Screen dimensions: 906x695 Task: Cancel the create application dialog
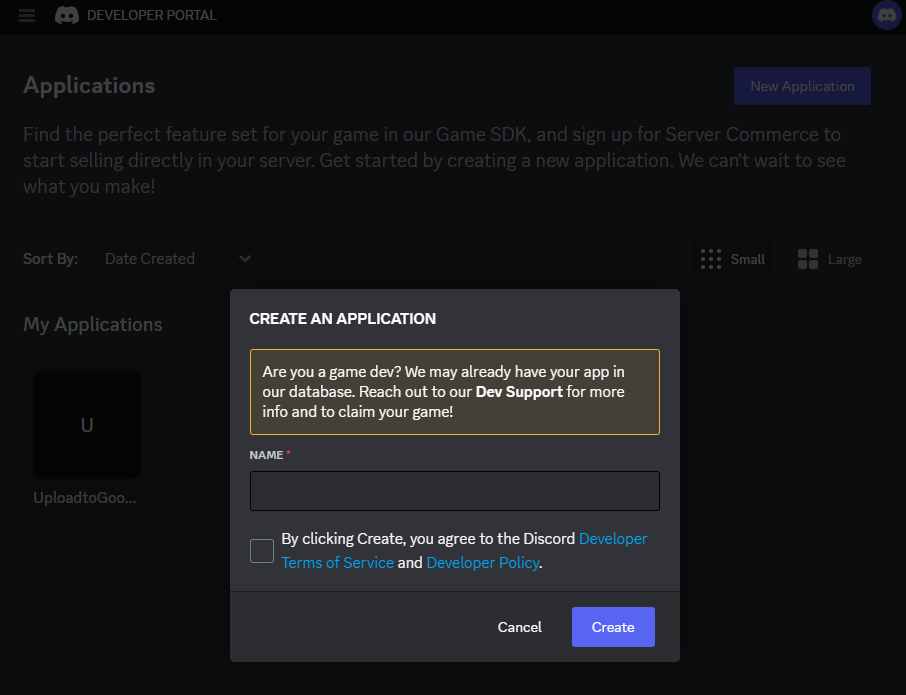(519, 627)
